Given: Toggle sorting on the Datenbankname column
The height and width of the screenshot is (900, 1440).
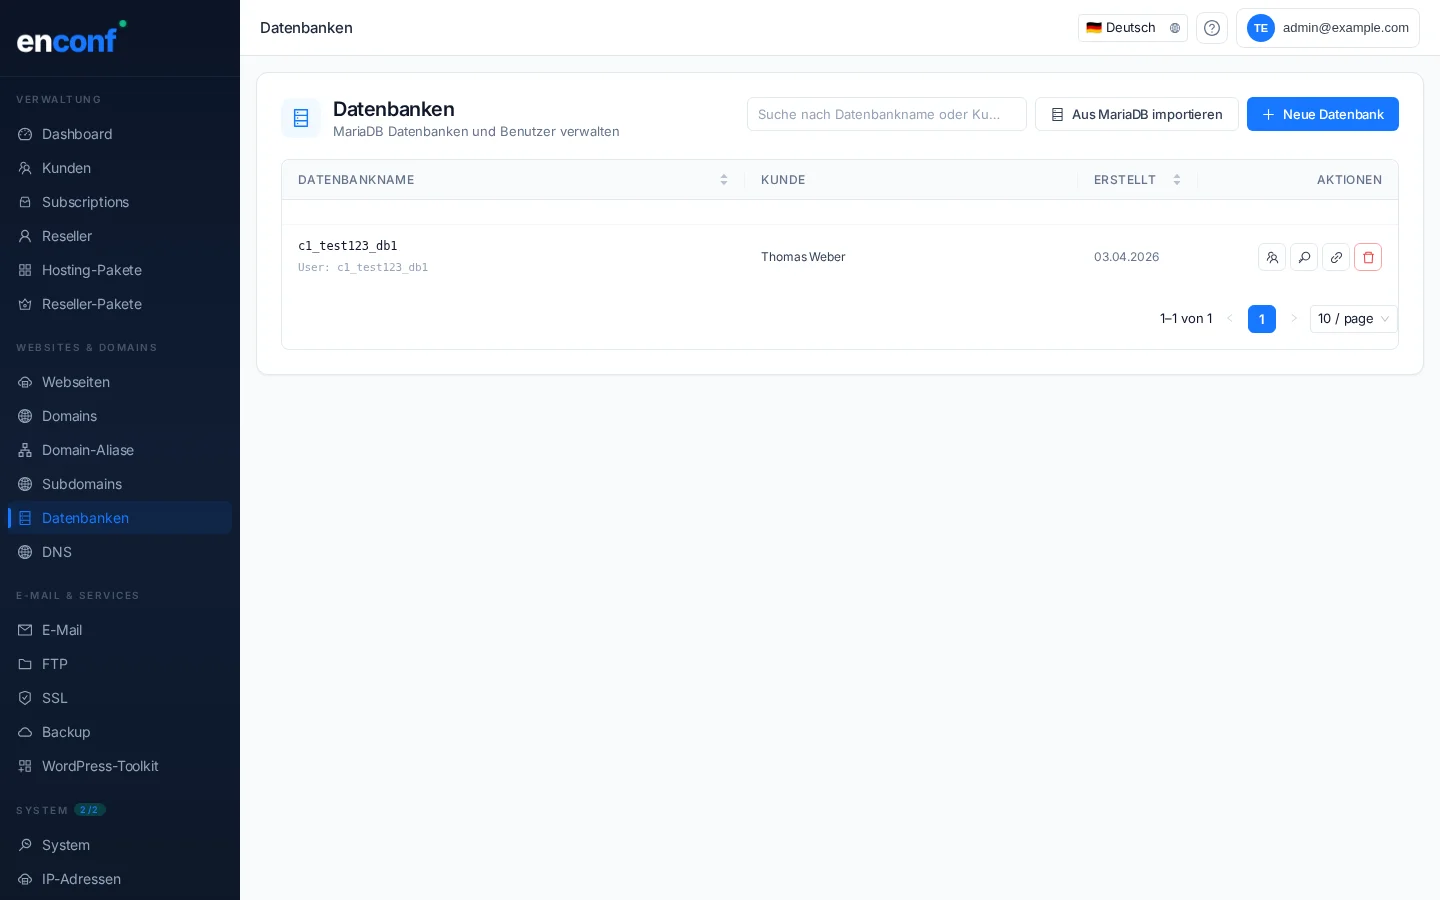Looking at the screenshot, I should (724, 180).
